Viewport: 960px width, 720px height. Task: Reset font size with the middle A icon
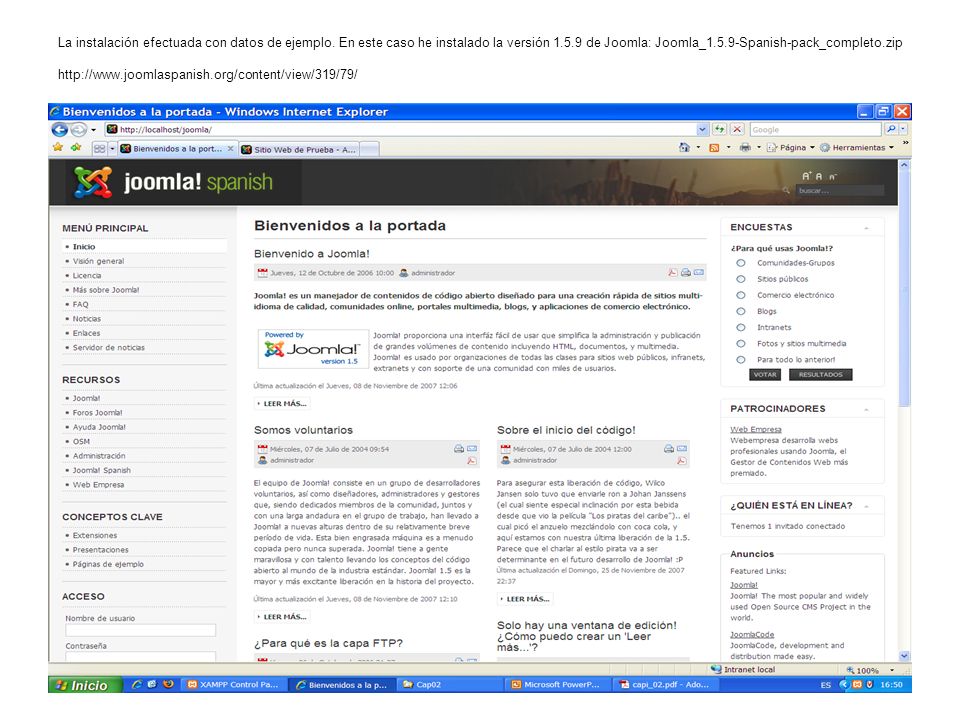pyautogui.click(x=819, y=176)
